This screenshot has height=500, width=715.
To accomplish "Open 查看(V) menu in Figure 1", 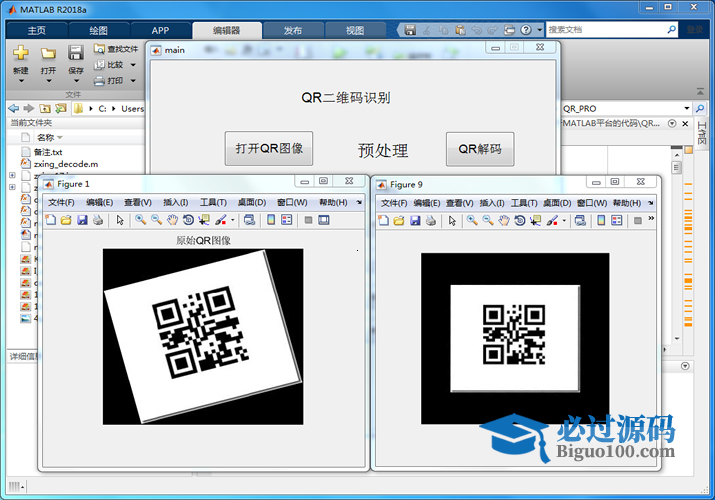I will point(138,202).
